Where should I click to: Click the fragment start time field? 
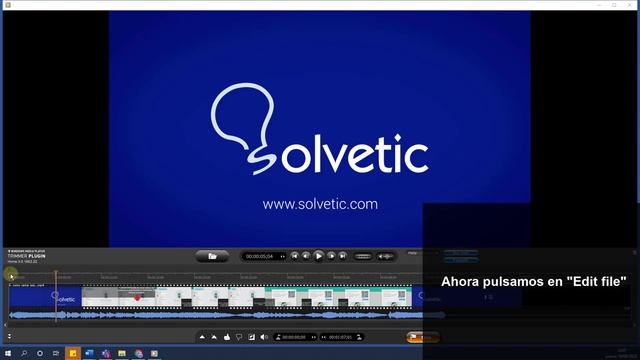point(294,337)
